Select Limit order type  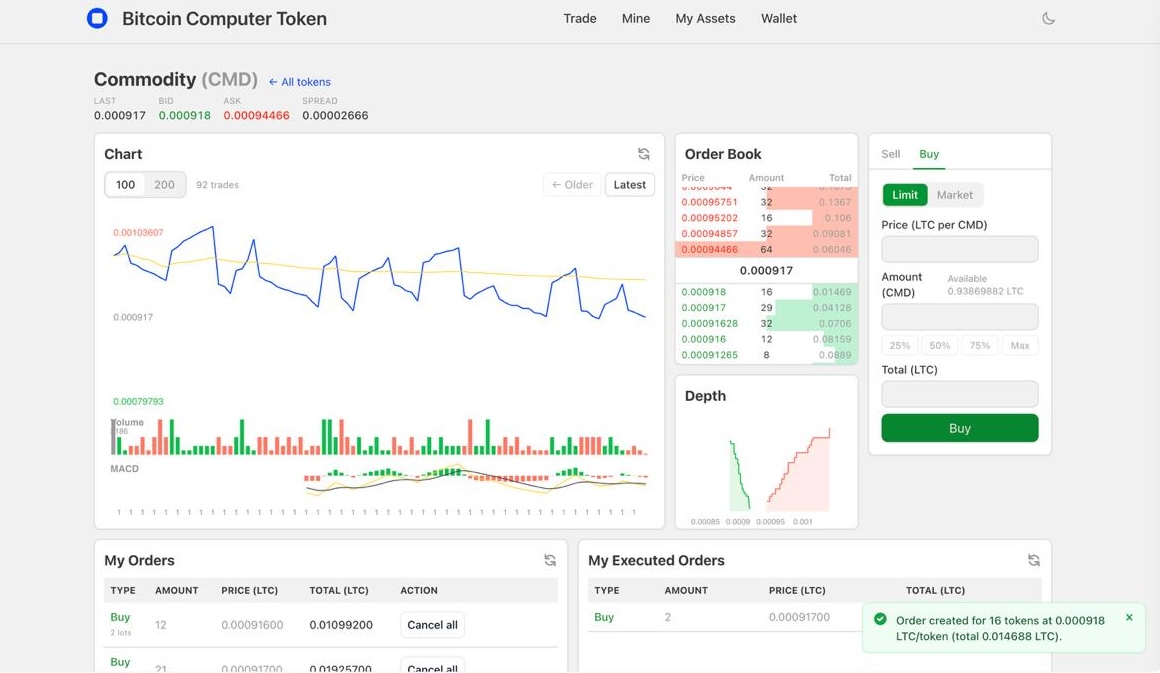(x=905, y=195)
